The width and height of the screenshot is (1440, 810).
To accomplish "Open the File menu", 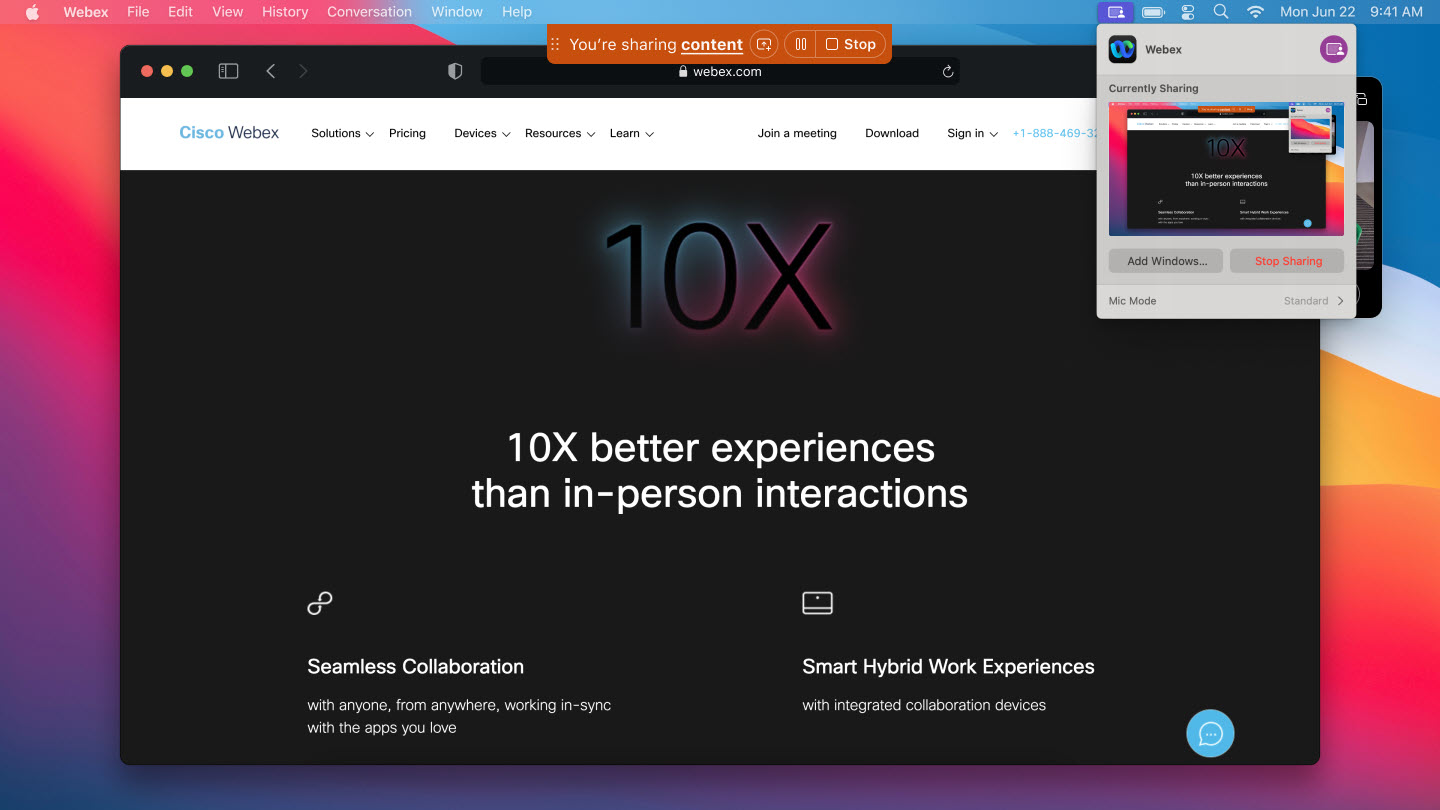I will [x=138, y=12].
